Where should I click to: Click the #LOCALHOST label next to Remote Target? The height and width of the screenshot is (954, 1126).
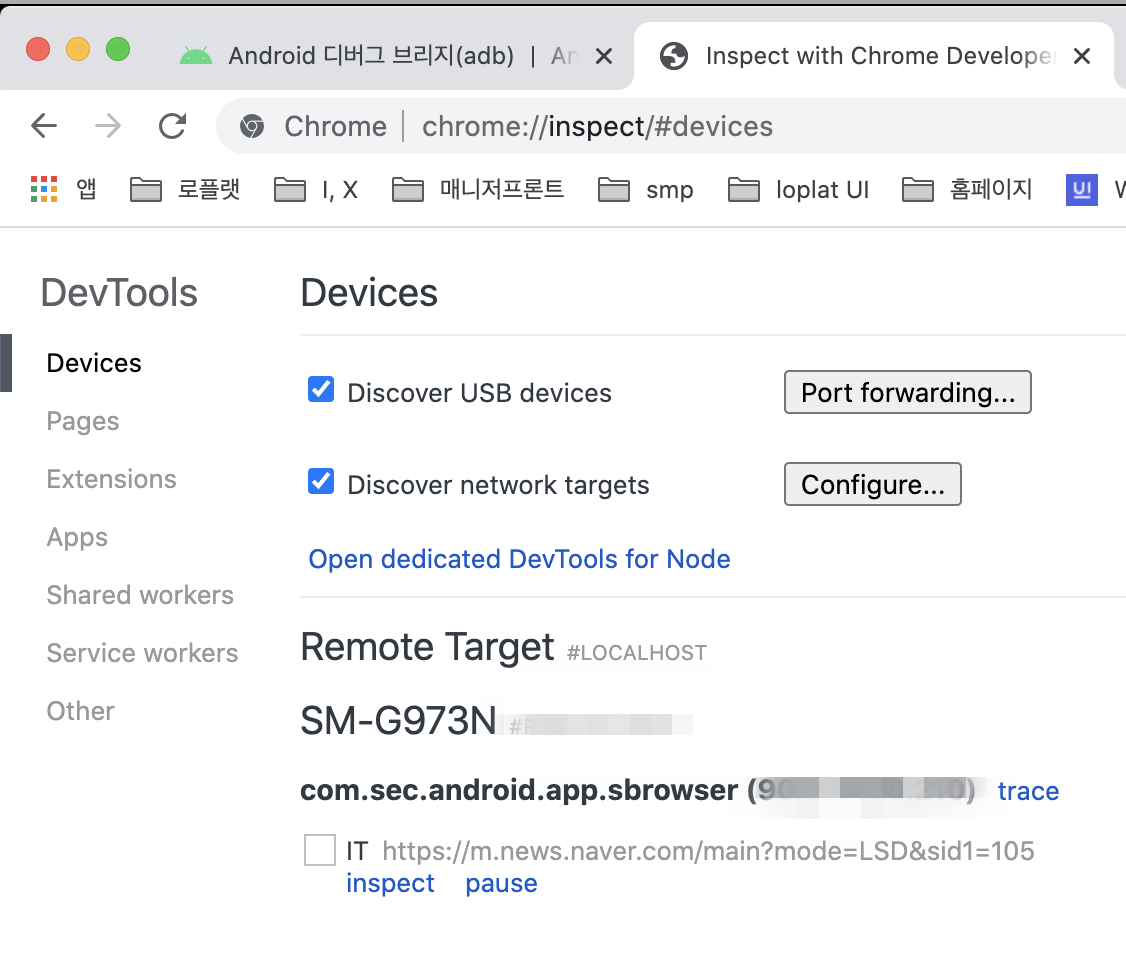(x=637, y=653)
